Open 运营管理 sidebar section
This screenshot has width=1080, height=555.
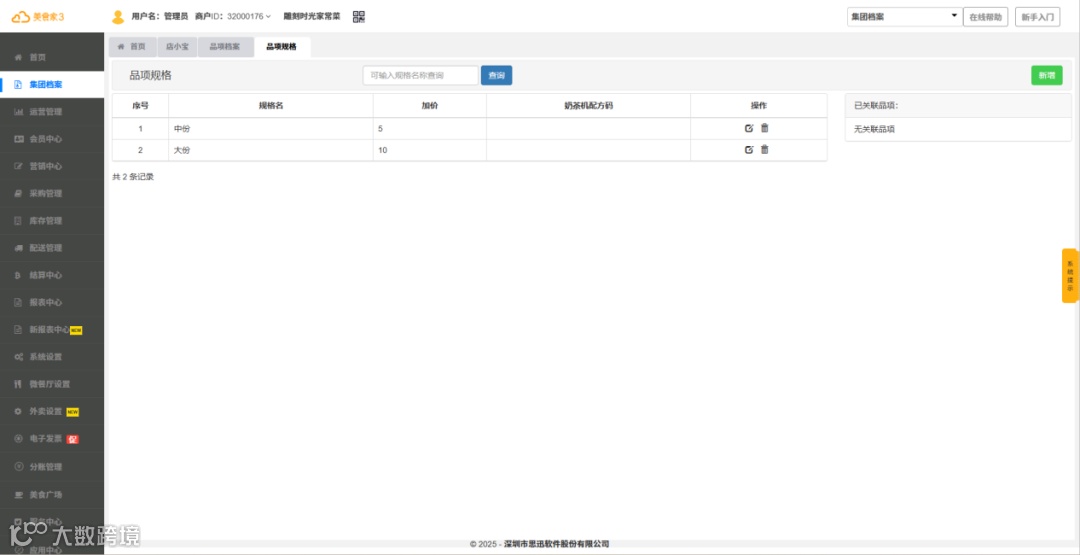[x=52, y=112]
